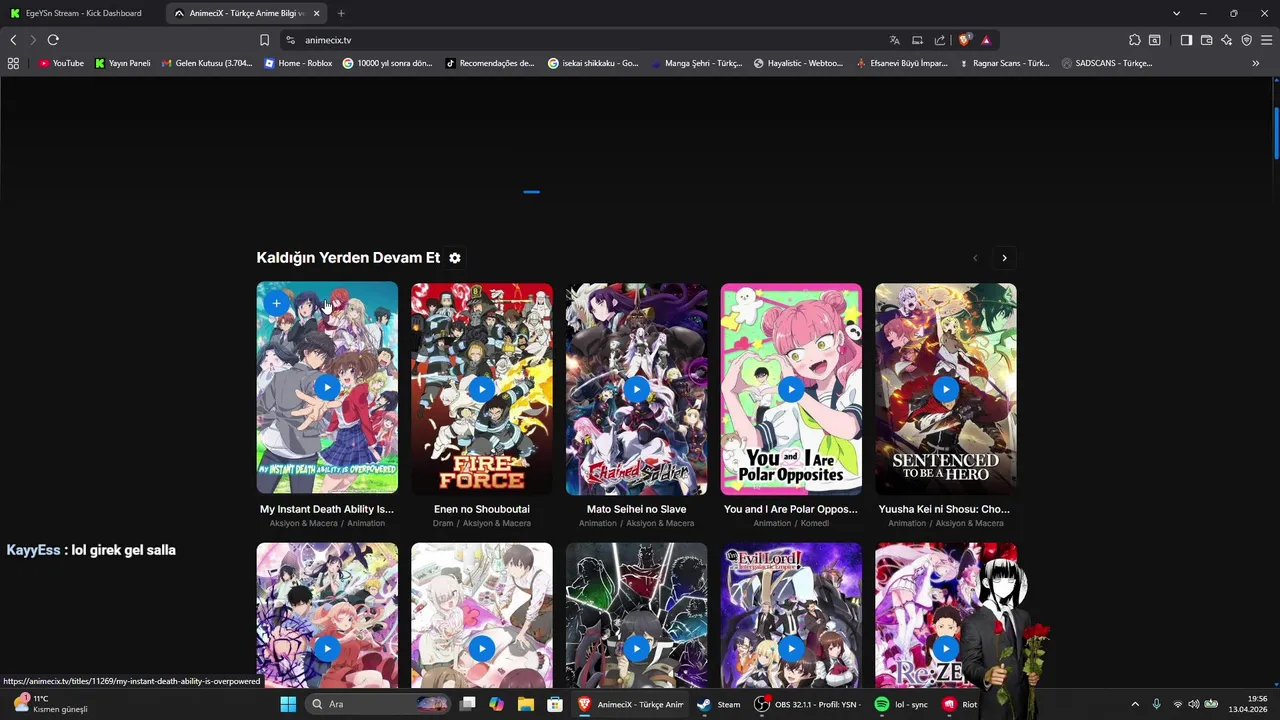Click page vertical scrollbar thumb
Viewport: 1280px width, 720px height.
click(1276, 132)
